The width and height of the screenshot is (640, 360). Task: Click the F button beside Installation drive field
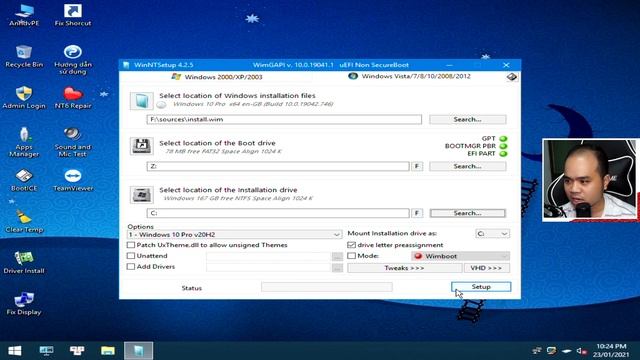tap(417, 213)
